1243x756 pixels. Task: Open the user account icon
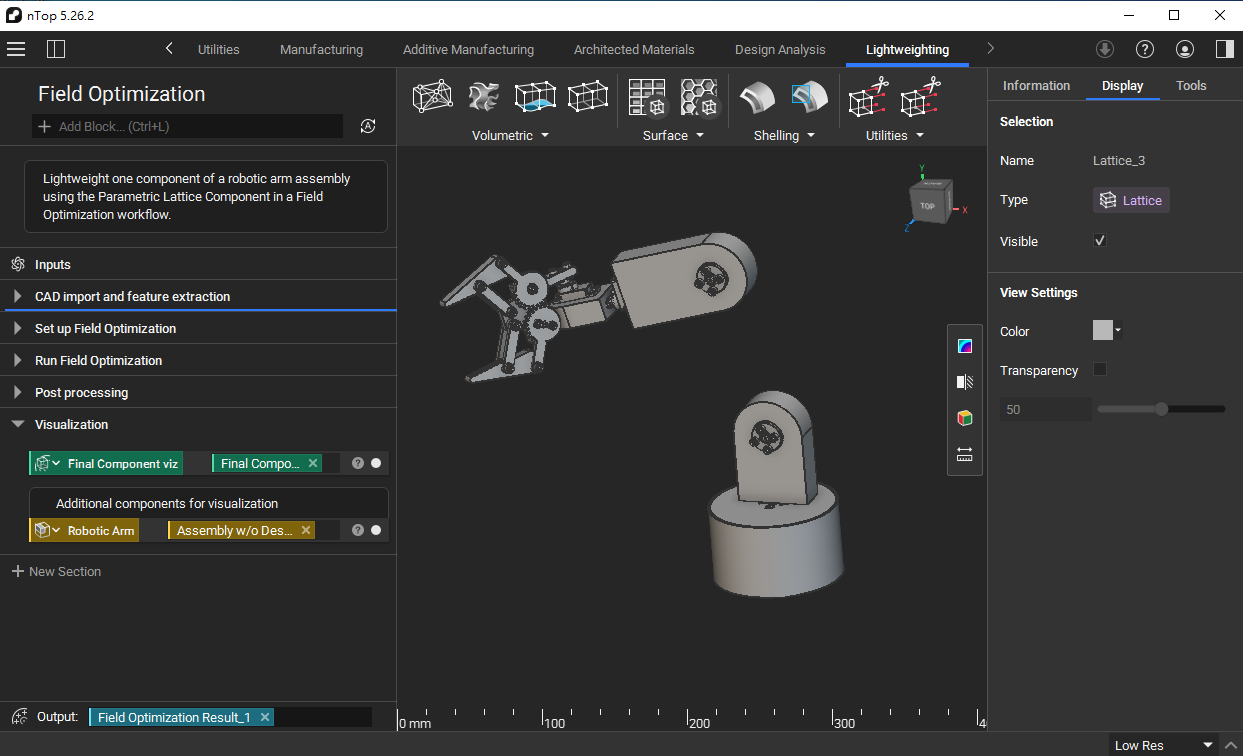click(1185, 49)
